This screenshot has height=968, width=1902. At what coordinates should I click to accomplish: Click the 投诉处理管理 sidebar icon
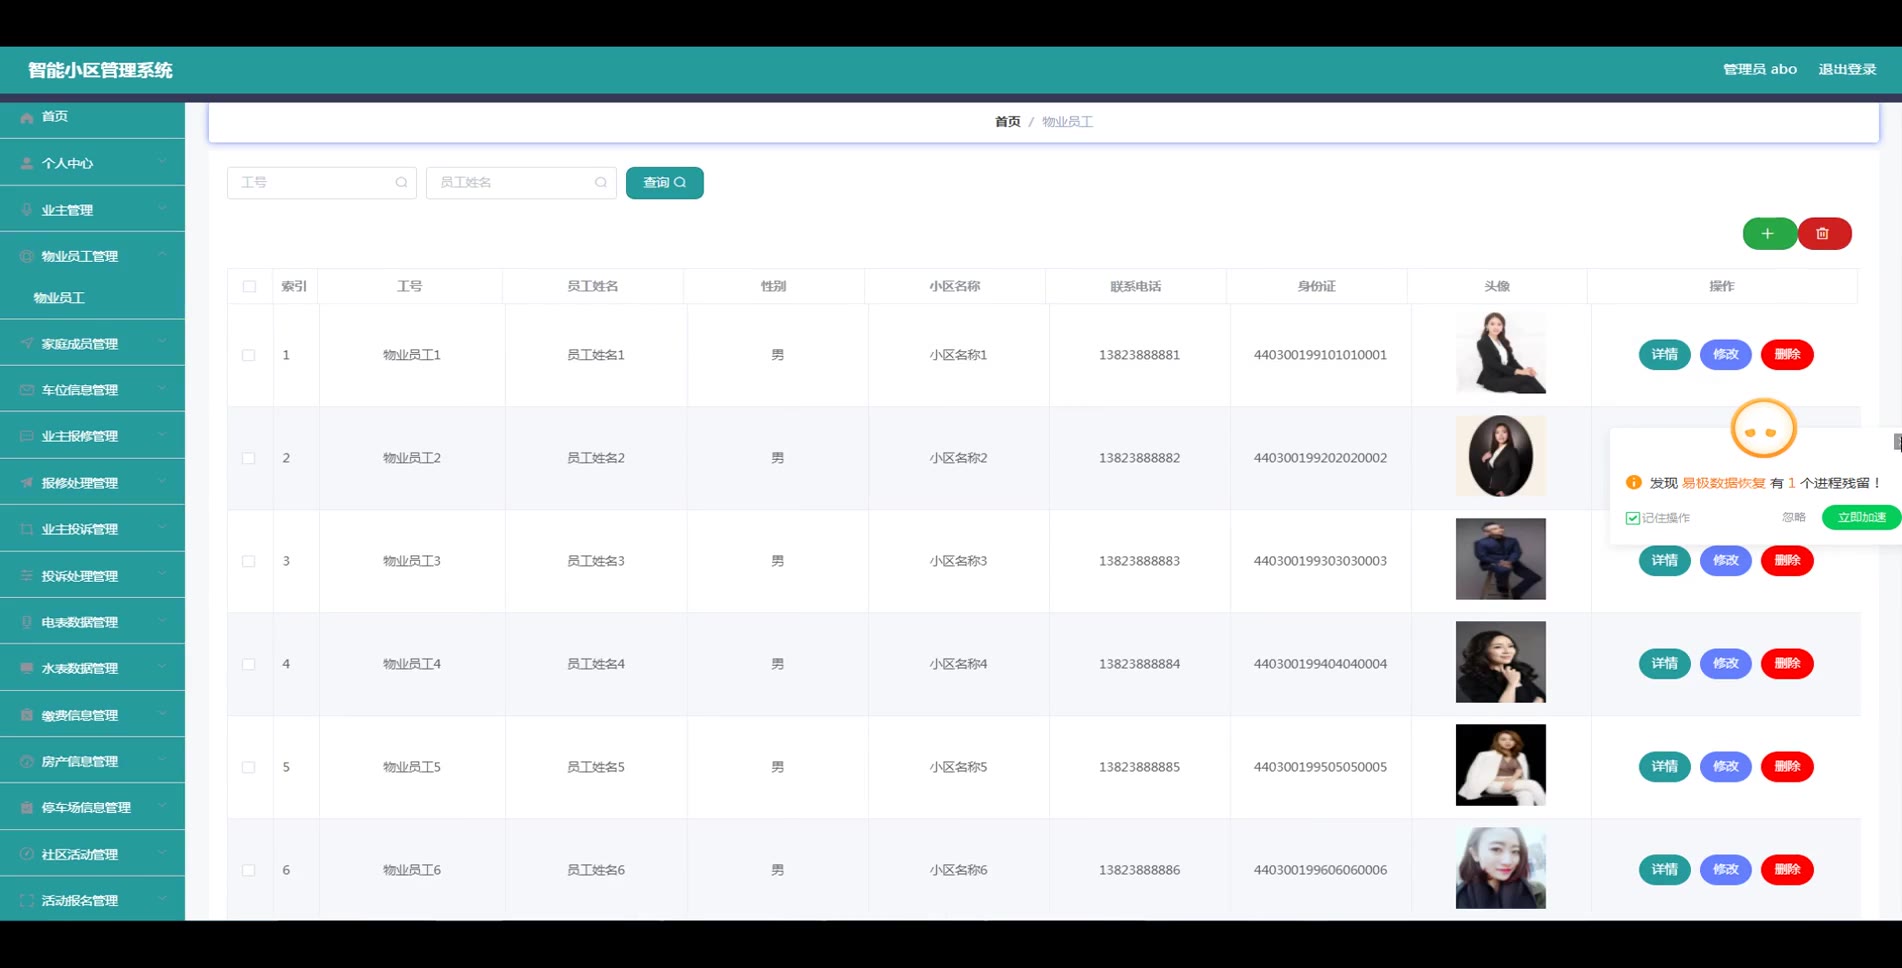(27, 576)
